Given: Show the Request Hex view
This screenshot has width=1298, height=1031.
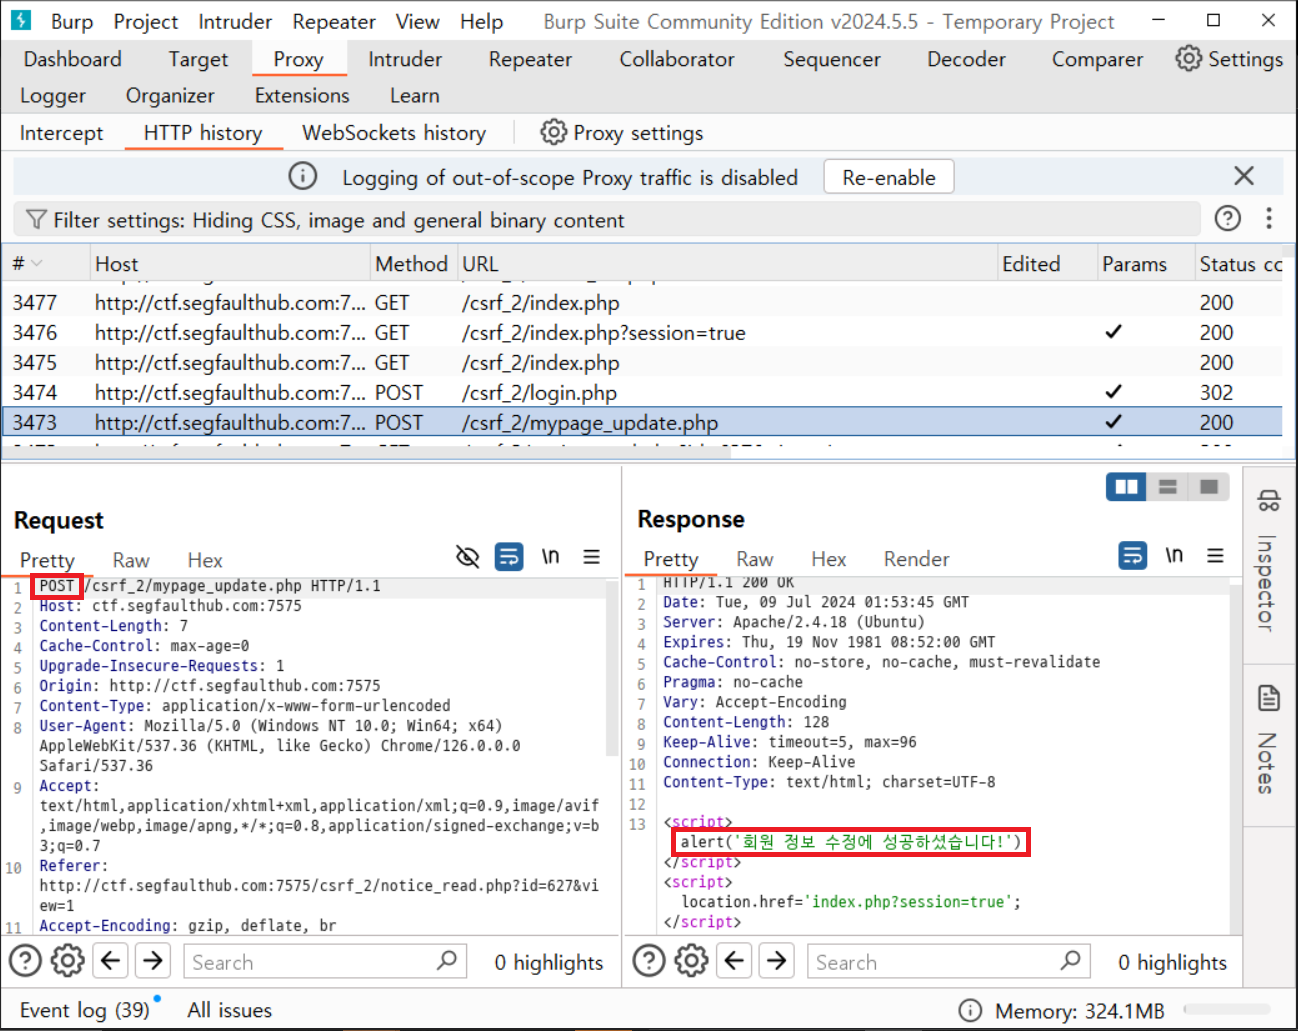Looking at the screenshot, I should pyautogui.click(x=205, y=560).
